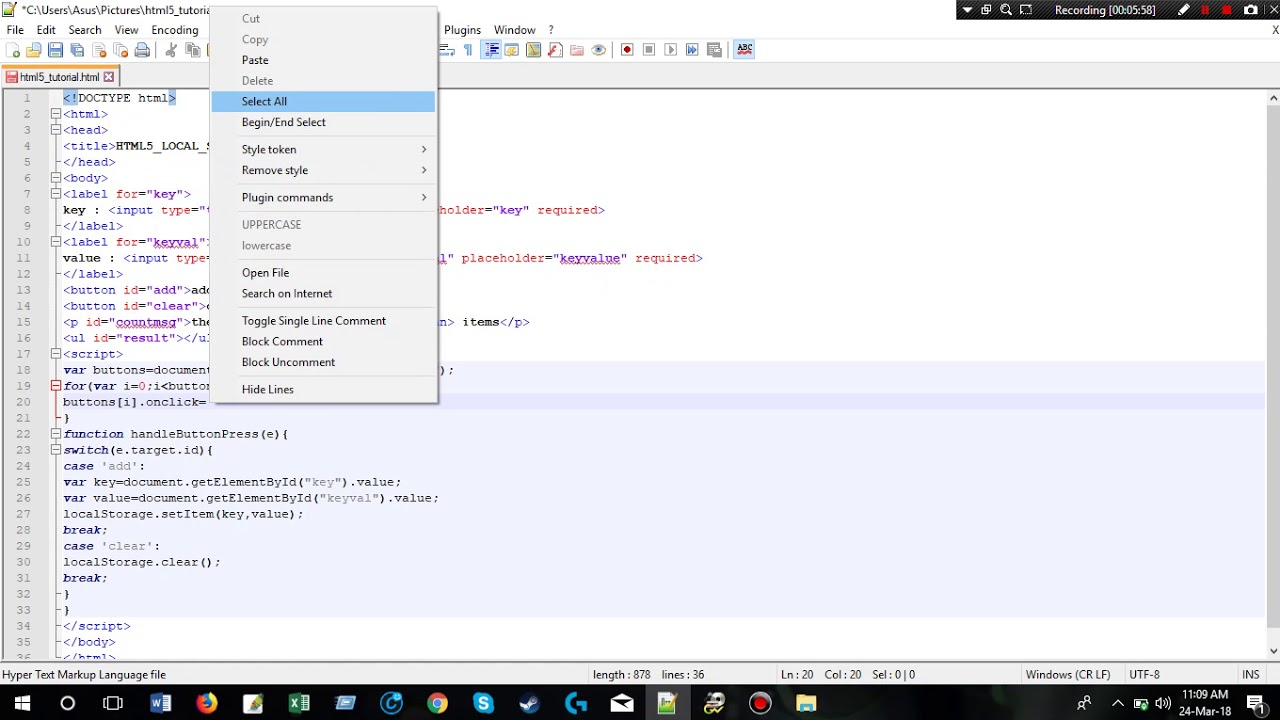Click the Open file folder icon
The image size is (1280, 720).
[x=34, y=50]
